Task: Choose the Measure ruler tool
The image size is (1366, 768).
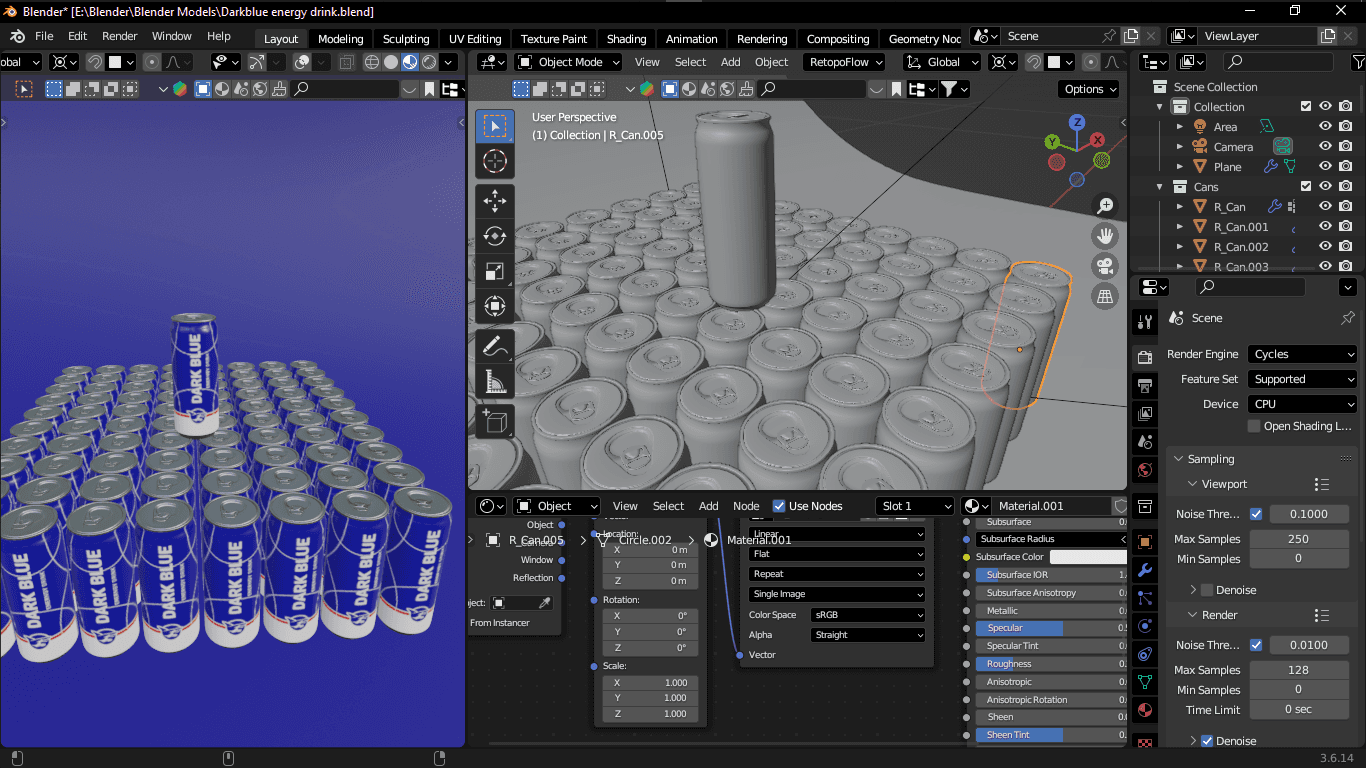Action: (495, 381)
